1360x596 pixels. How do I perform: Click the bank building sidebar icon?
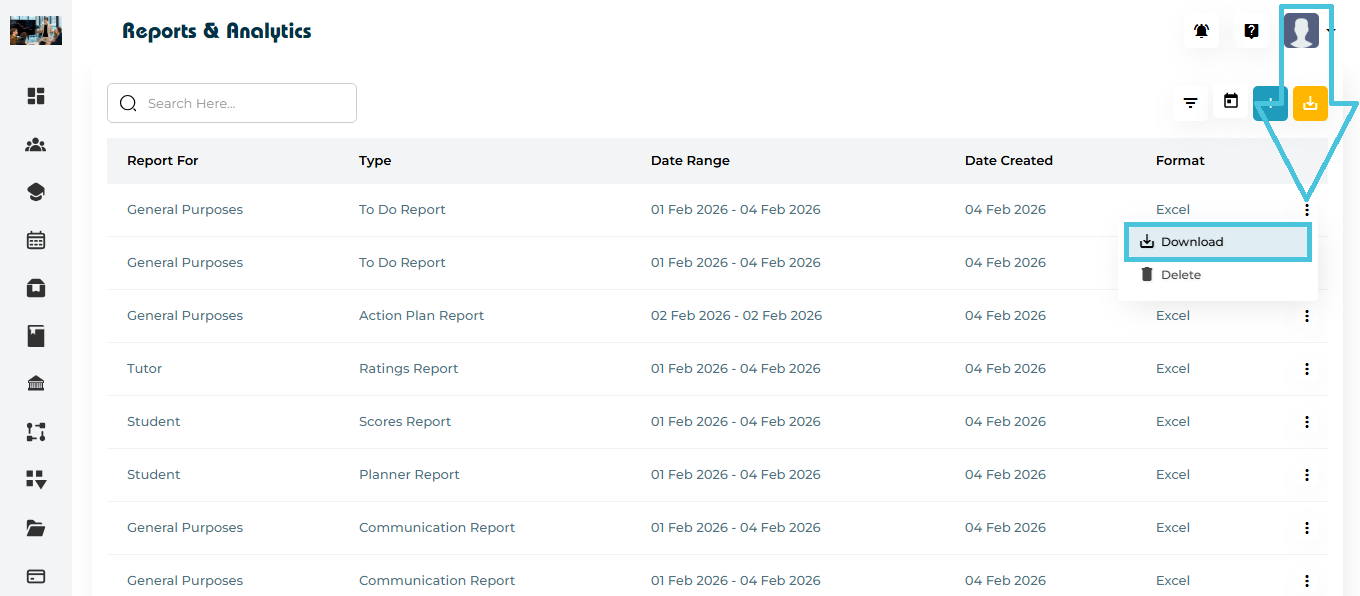coord(36,384)
